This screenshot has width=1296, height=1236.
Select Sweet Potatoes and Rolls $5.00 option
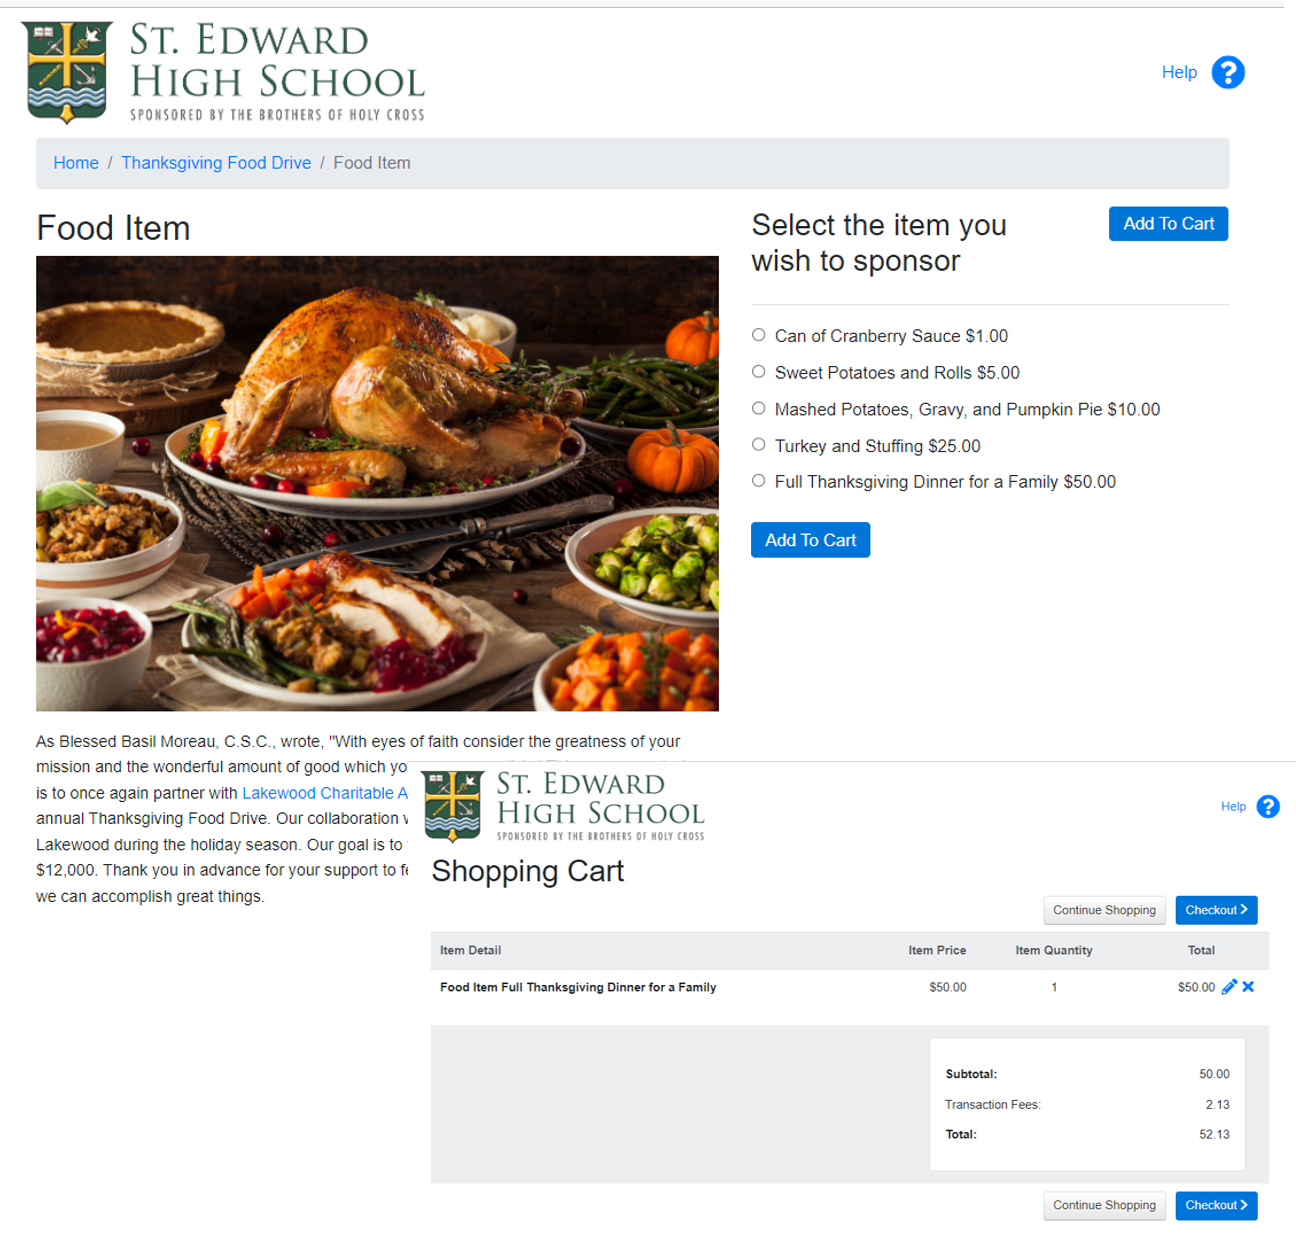tap(759, 372)
